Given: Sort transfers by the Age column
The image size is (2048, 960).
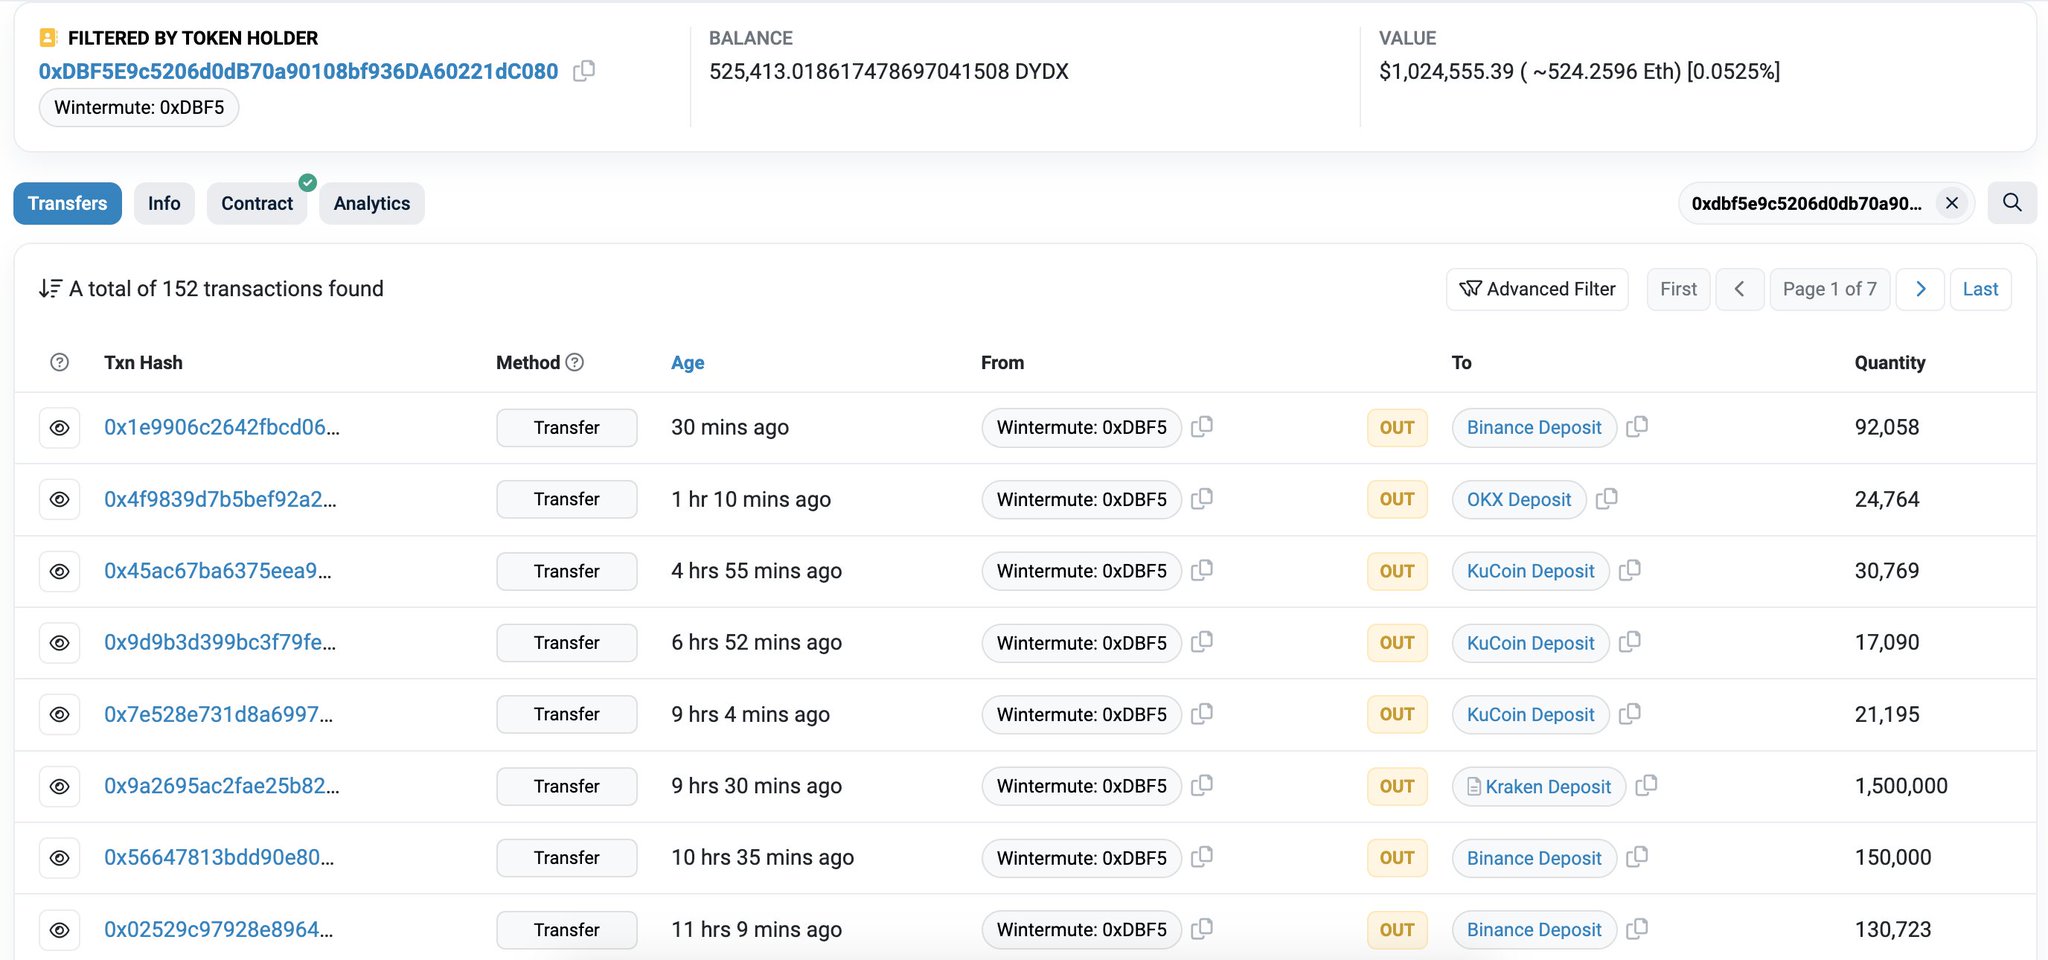Looking at the screenshot, I should [x=687, y=362].
